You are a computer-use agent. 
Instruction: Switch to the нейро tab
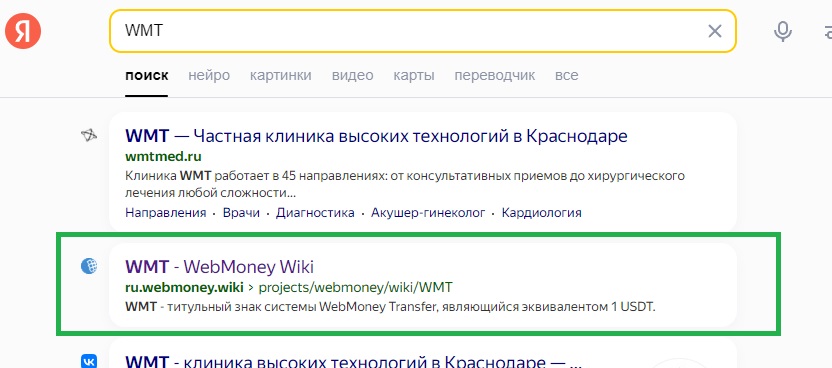[x=209, y=75]
